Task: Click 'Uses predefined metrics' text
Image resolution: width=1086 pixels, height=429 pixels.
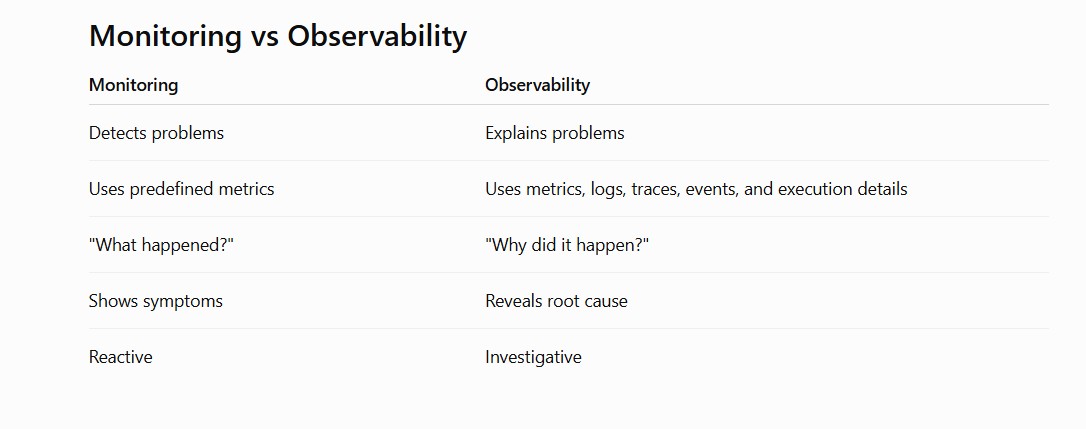Action: 181,189
